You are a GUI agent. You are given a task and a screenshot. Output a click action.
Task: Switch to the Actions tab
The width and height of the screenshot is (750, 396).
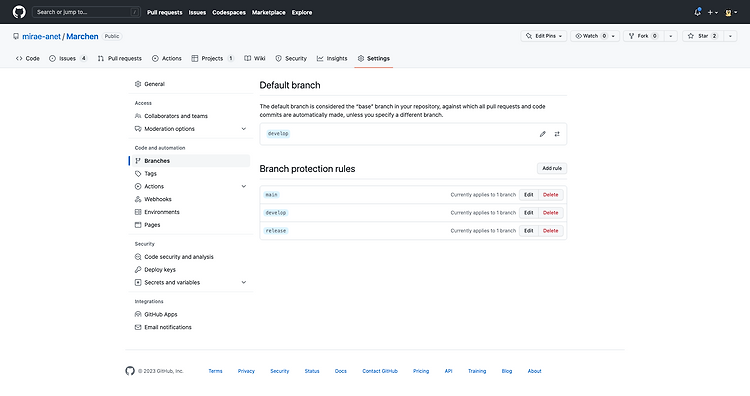click(x=166, y=58)
